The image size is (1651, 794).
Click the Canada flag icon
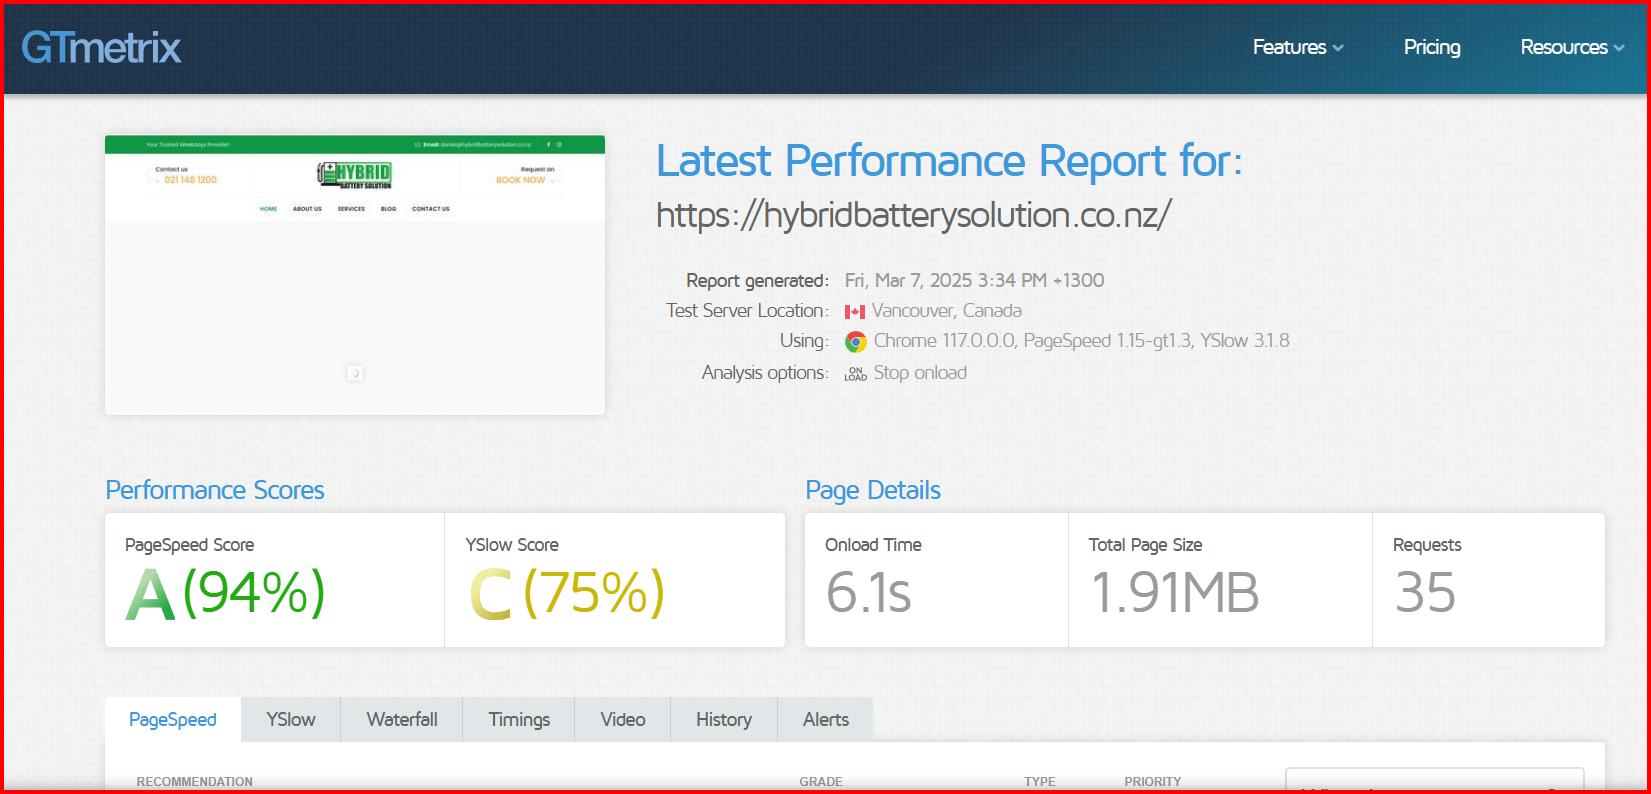tap(855, 312)
